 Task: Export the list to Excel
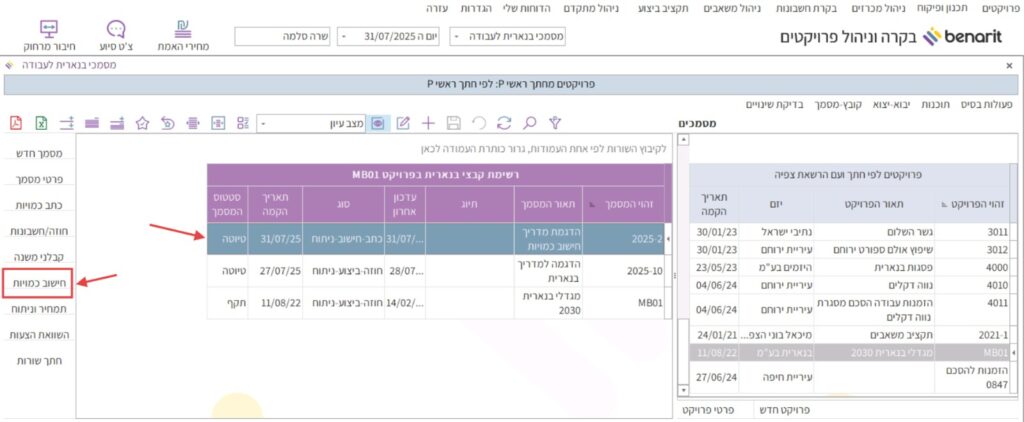(41, 123)
